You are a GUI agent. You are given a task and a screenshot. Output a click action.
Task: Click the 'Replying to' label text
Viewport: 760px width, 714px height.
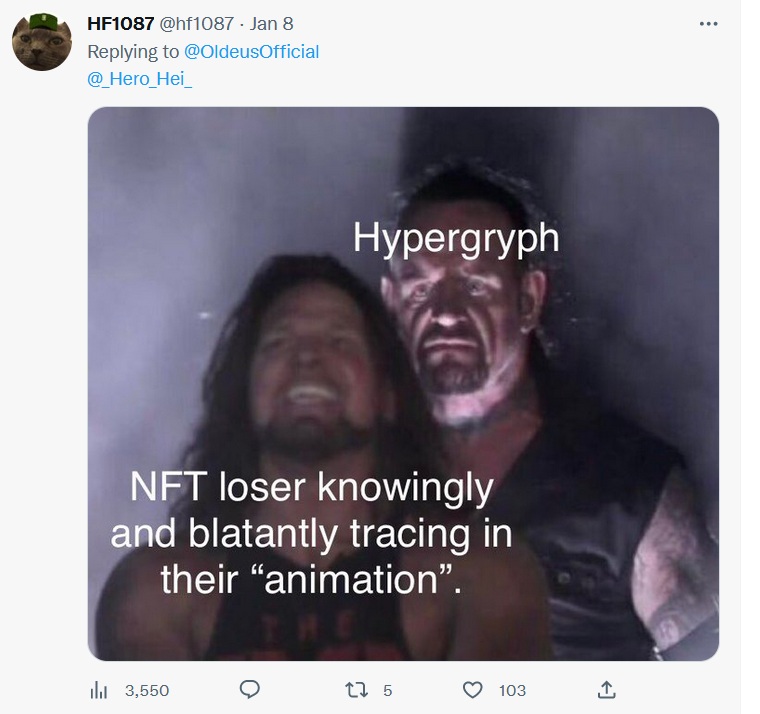pyautogui.click(x=134, y=51)
